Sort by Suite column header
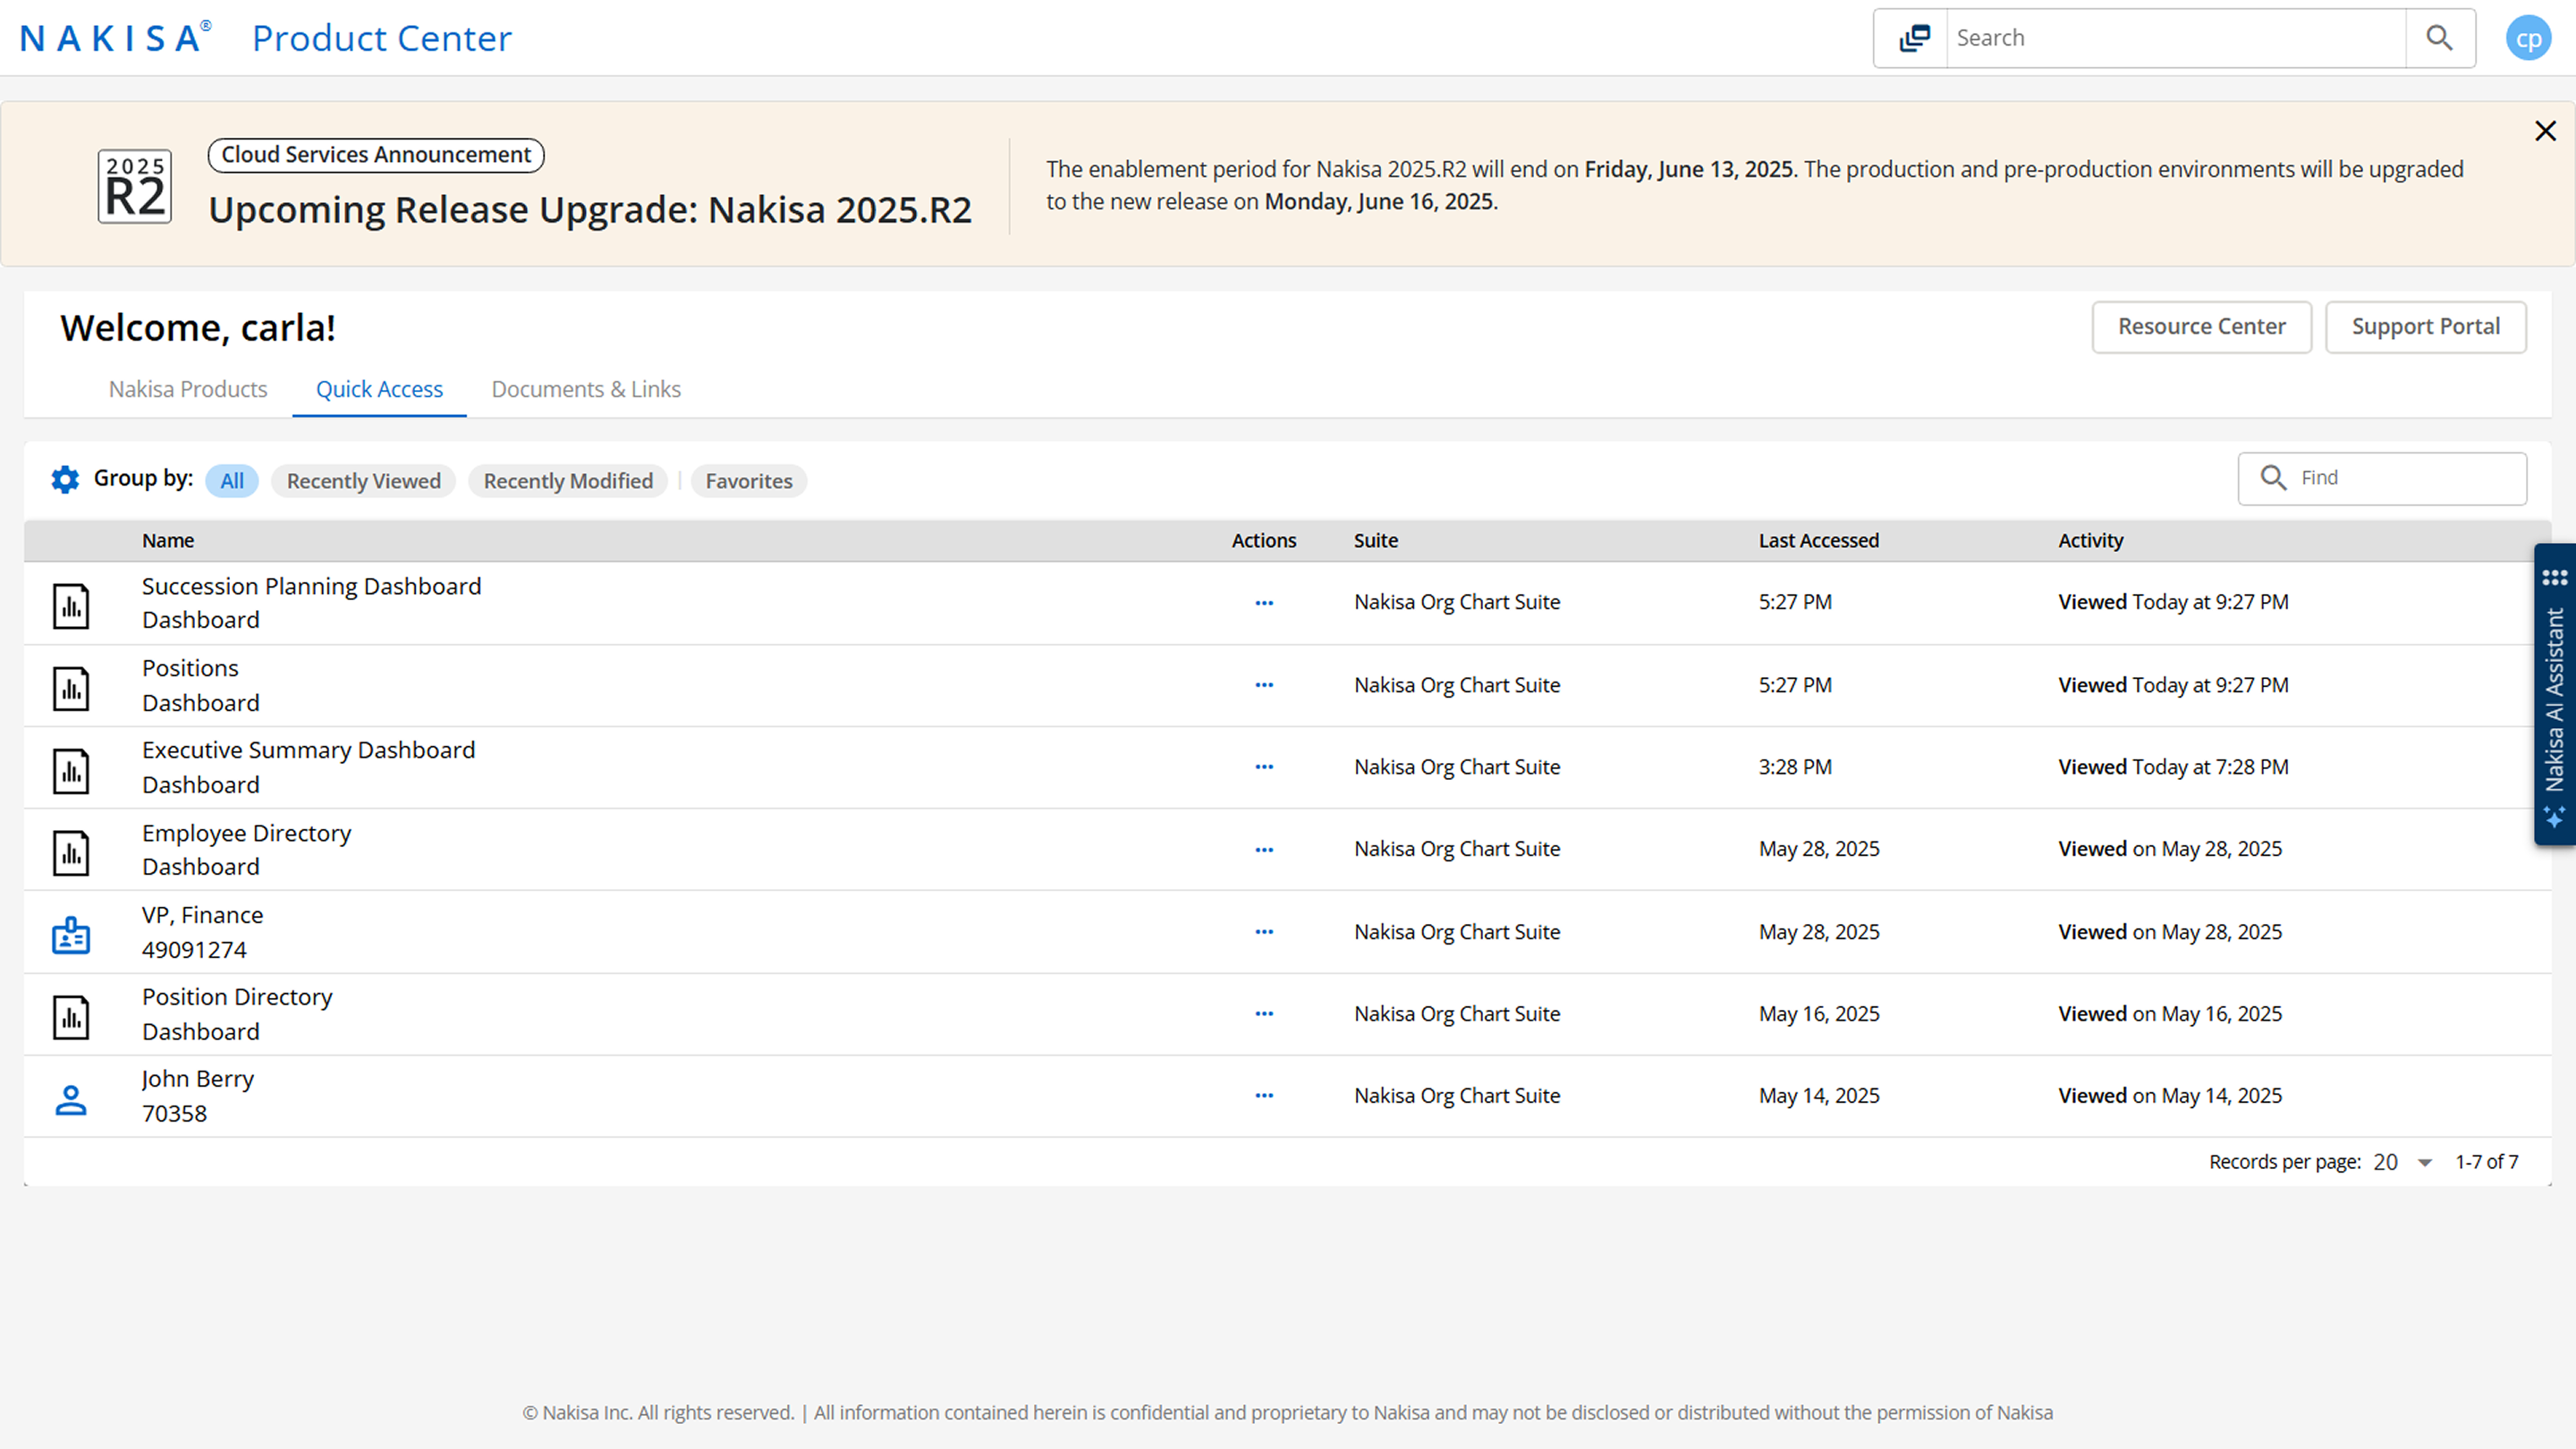The image size is (2576, 1449). [1376, 540]
